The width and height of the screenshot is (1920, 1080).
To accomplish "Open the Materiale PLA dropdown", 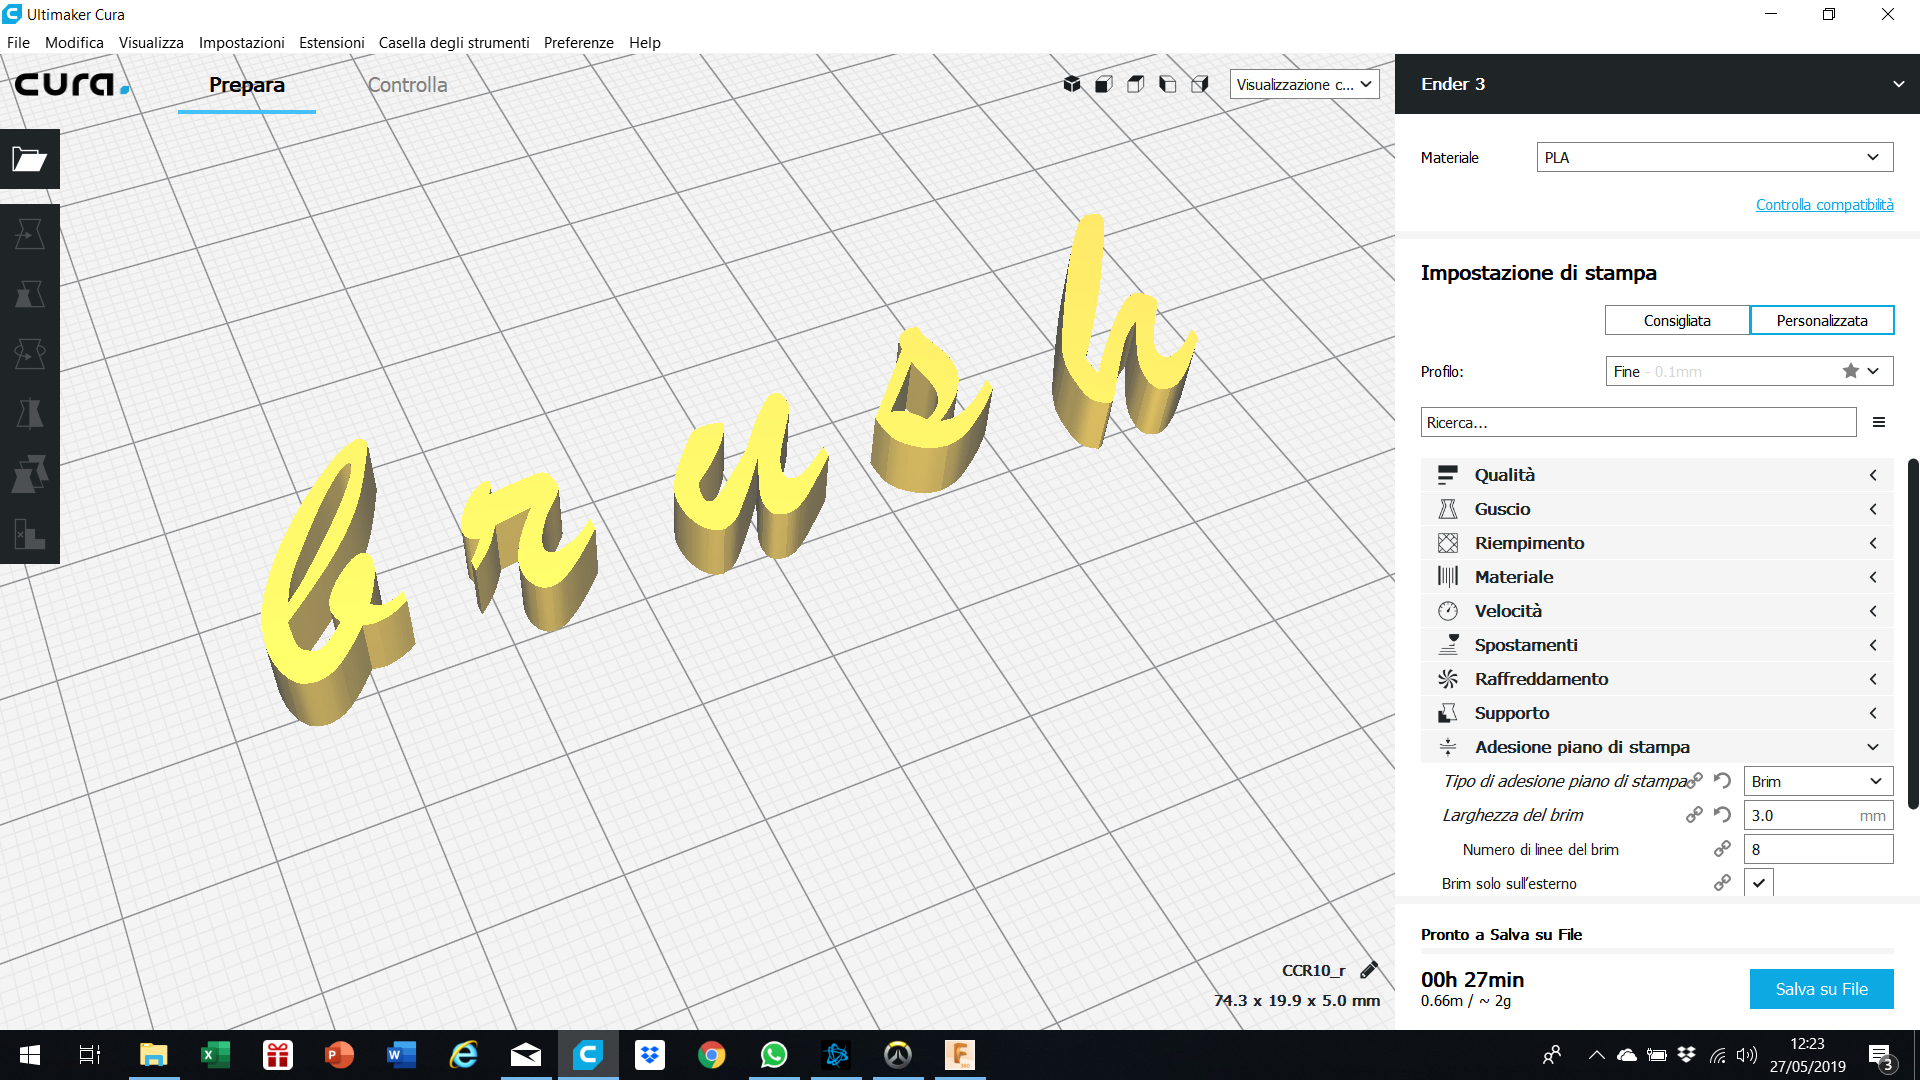I will pyautogui.click(x=1714, y=157).
